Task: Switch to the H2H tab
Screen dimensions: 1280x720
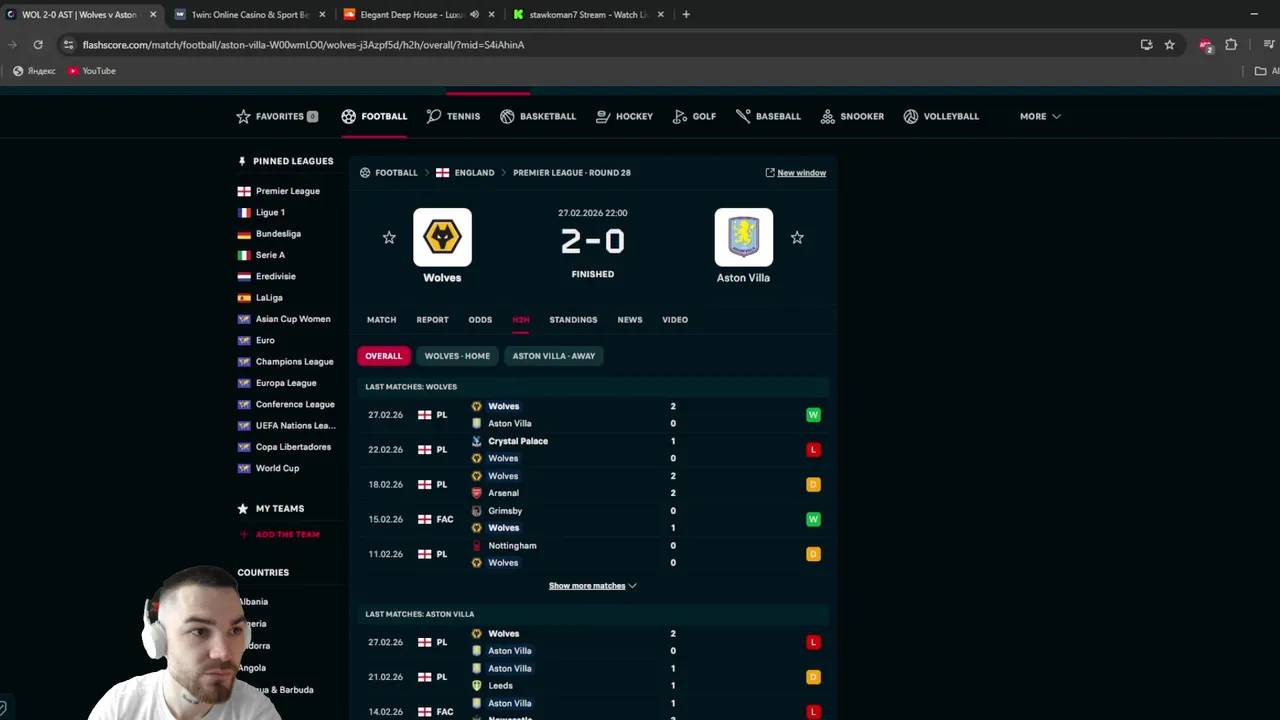Action: pos(521,320)
